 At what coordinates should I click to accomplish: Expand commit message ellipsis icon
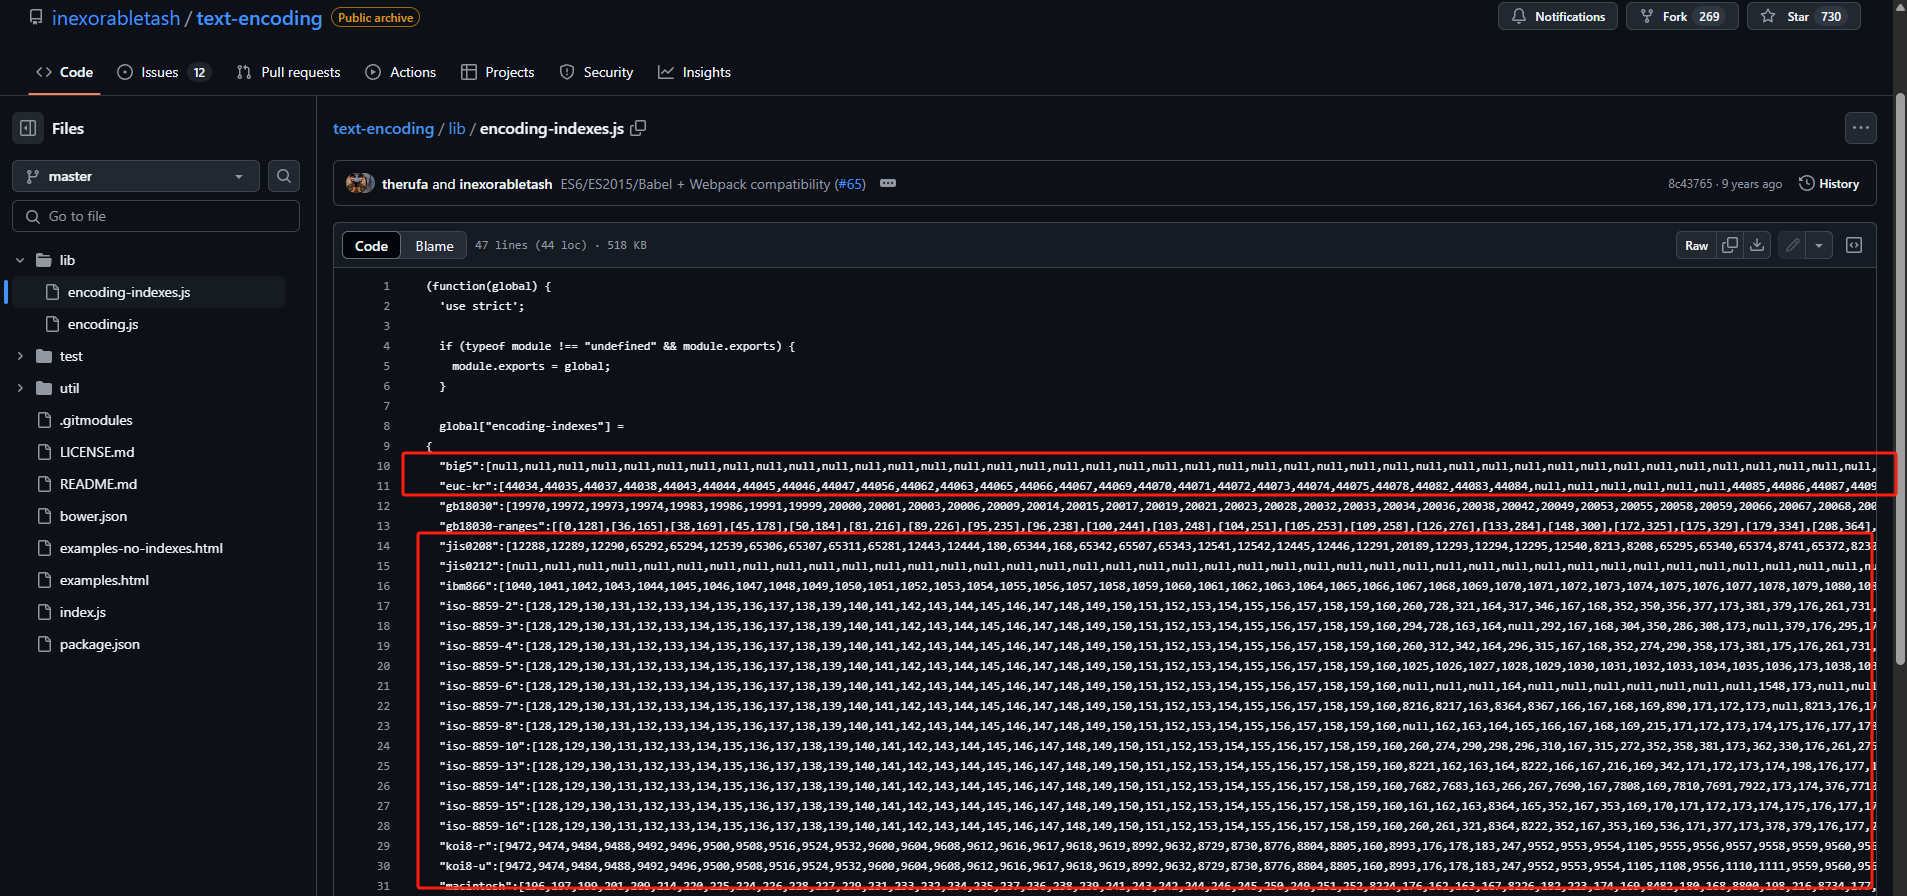pyautogui.click(x=888, y=184)
